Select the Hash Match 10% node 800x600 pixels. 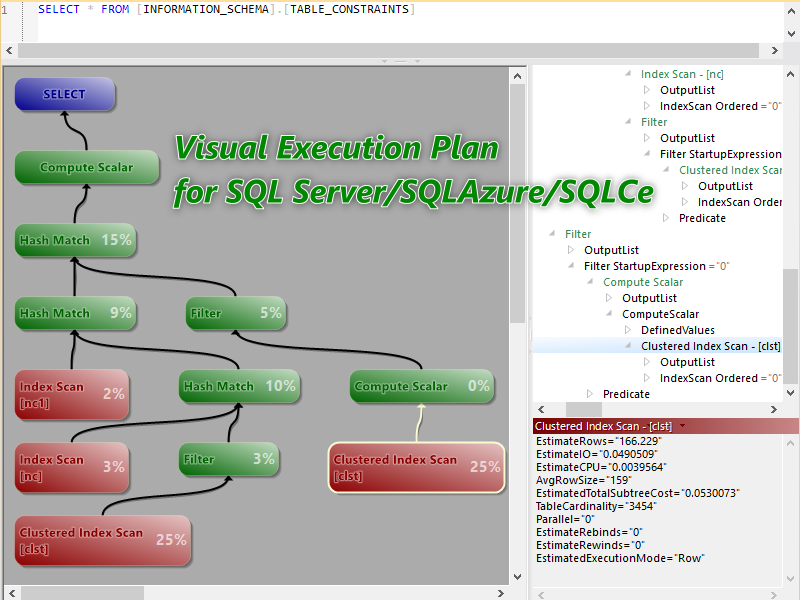coord(239,386)
